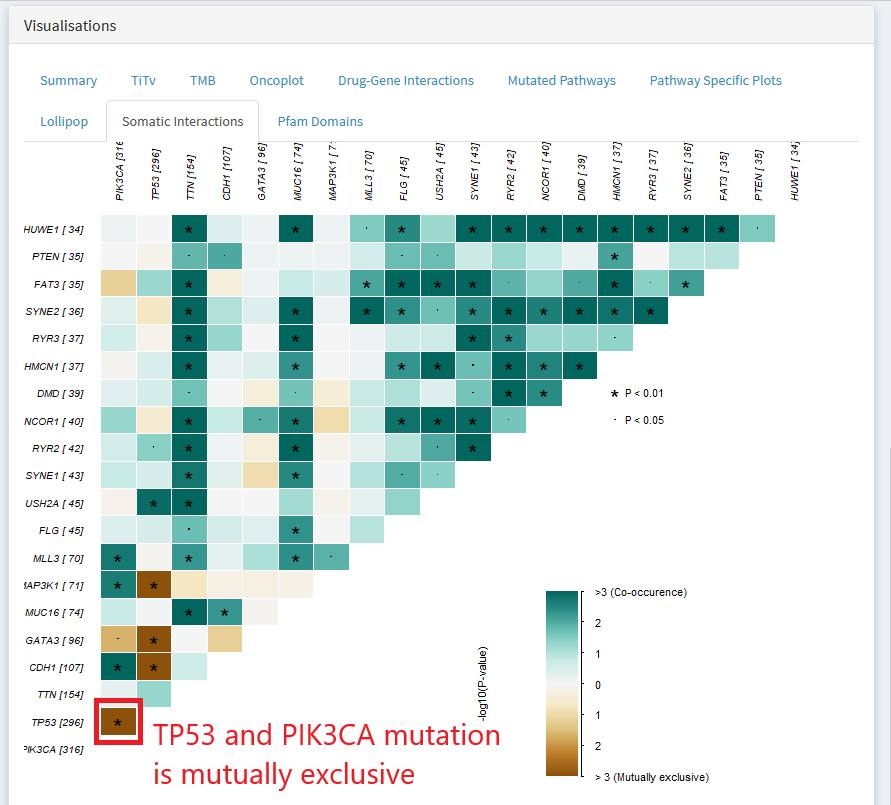Click the GATA3 [ 96] row label

coord(54,640)
